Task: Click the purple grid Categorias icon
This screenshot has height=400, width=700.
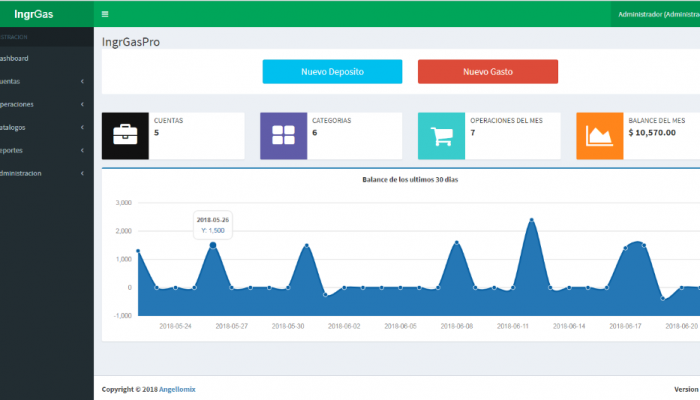Action: point(283,136)
